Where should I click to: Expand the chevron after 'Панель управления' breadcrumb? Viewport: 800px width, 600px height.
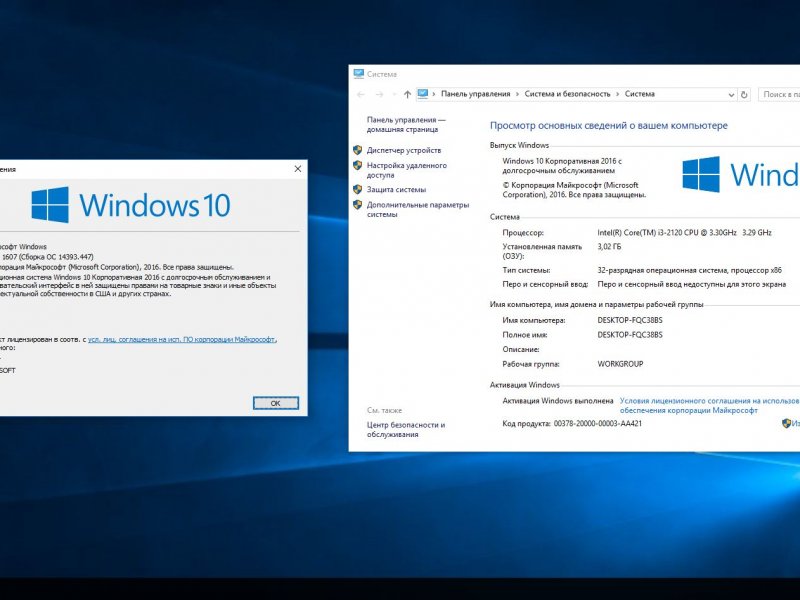[x=517, y=94]
